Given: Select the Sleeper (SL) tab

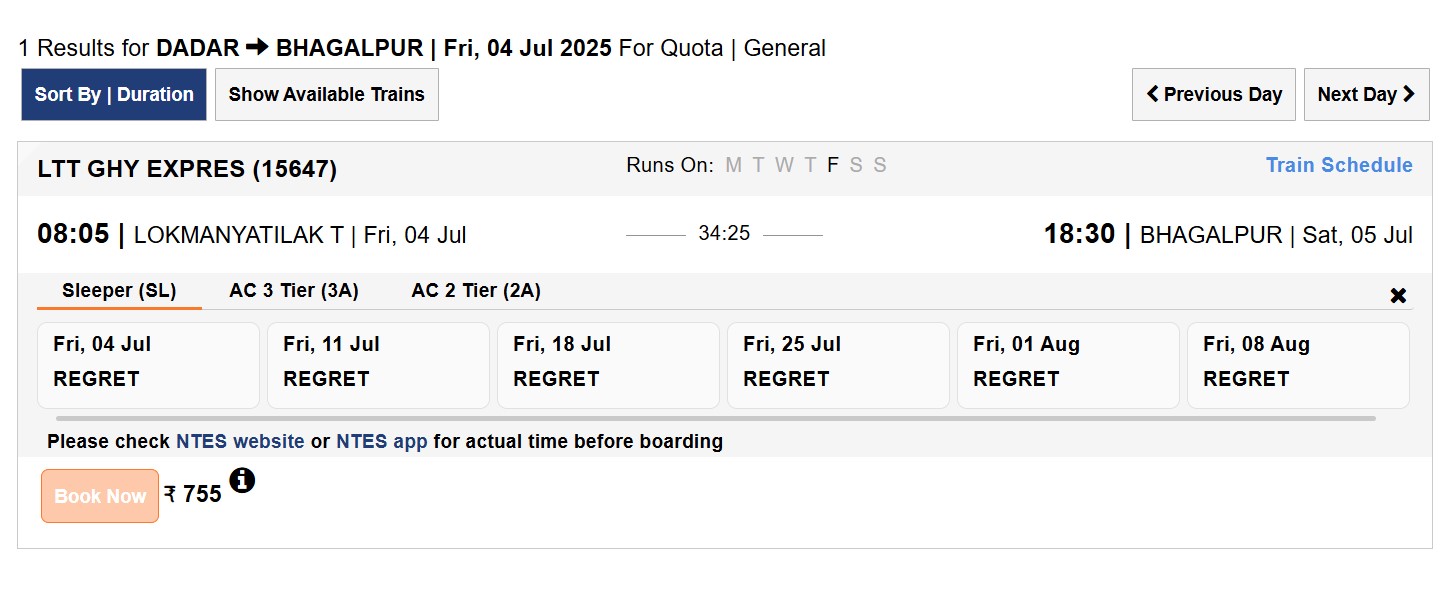Looking at the screenshot, I should 119,291.
